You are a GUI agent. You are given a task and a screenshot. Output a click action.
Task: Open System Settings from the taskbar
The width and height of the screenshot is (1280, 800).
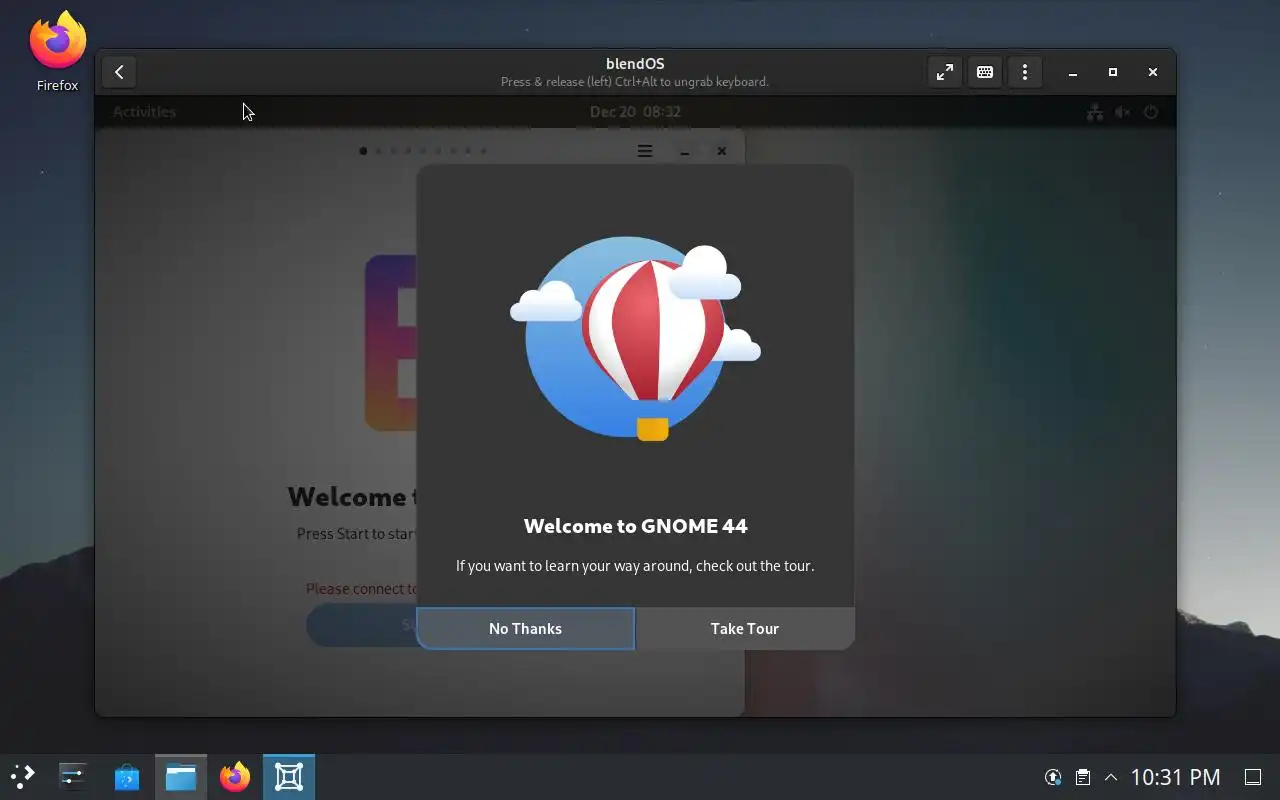pos(73,777)
